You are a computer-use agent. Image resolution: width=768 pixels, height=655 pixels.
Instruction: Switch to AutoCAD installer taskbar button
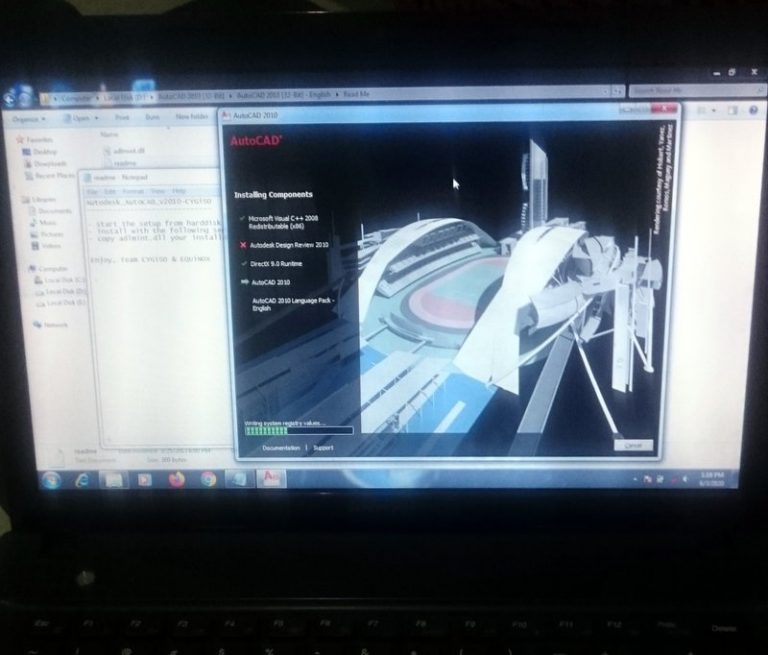271,478
